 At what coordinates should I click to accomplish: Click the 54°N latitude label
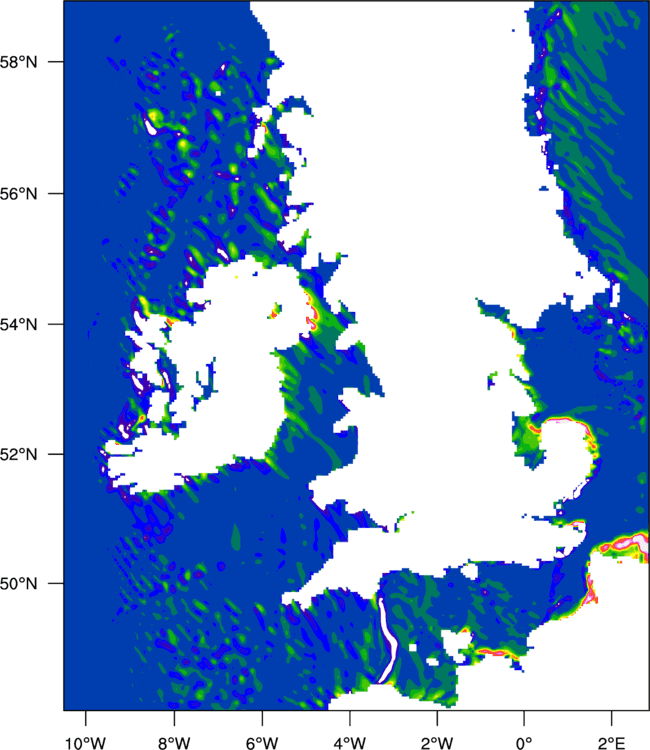pos(18,324)
